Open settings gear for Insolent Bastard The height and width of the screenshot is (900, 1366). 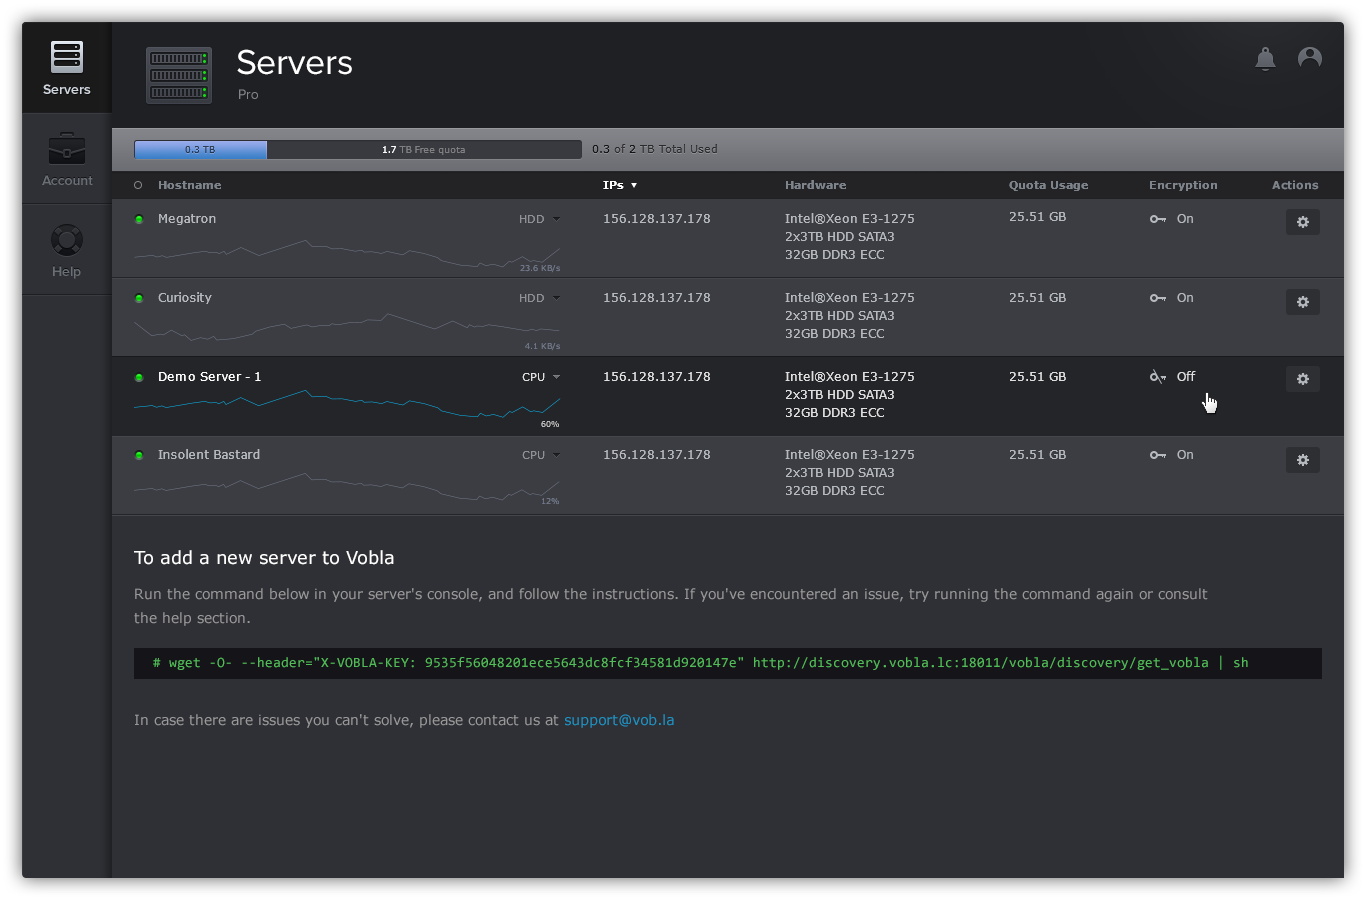pos(1302,460)
